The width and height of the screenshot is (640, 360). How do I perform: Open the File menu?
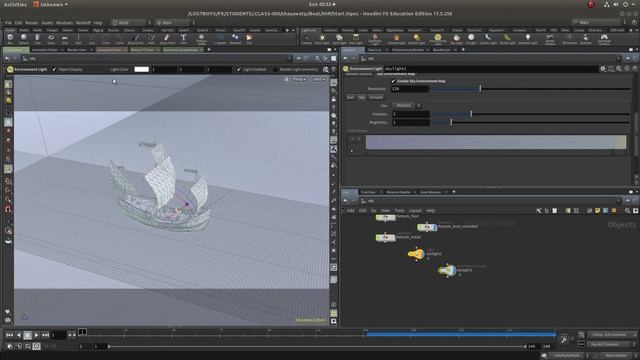tap(8, 23)
